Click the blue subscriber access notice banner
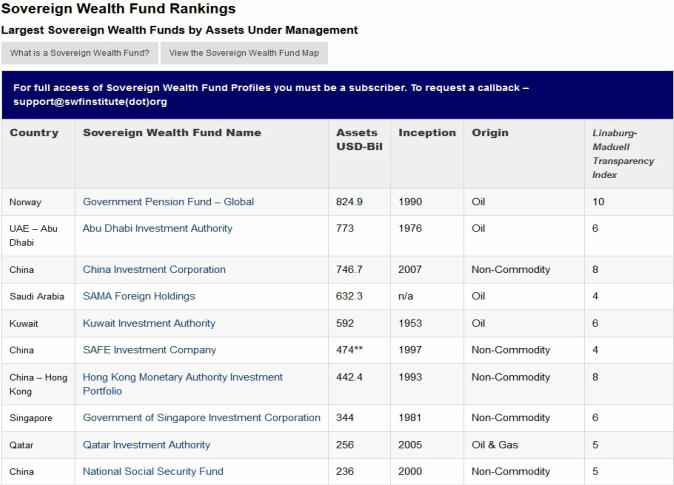The image size is (674, 485). (x=337, y=95)
